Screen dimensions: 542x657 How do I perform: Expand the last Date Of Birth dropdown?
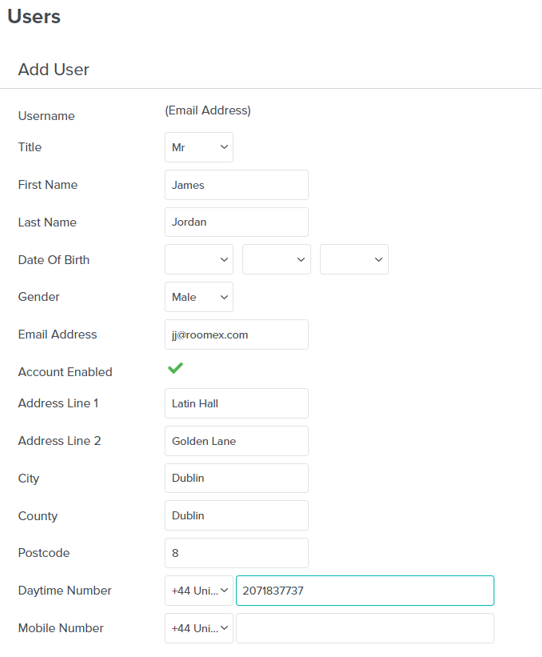click(x=354, y=259)
